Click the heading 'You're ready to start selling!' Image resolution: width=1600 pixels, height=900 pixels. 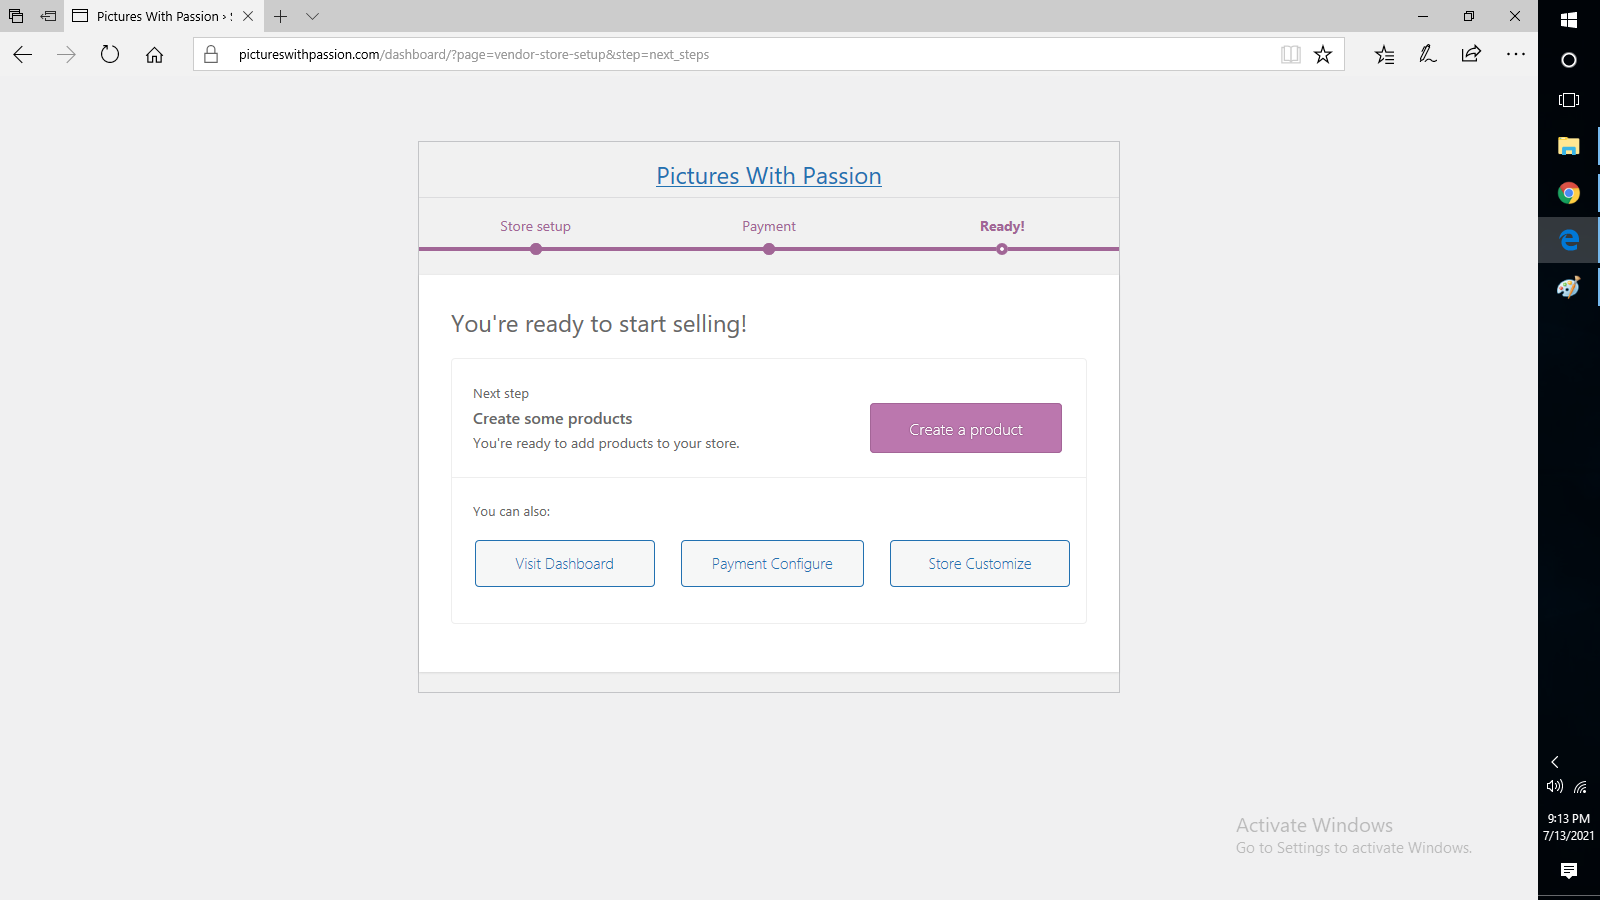tap(599, 324)
